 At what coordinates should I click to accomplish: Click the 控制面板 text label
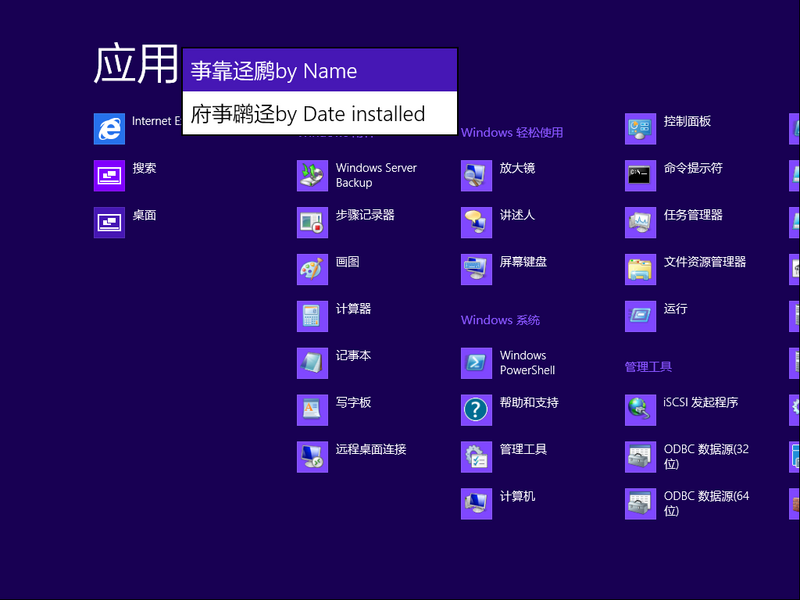(687, 121)
